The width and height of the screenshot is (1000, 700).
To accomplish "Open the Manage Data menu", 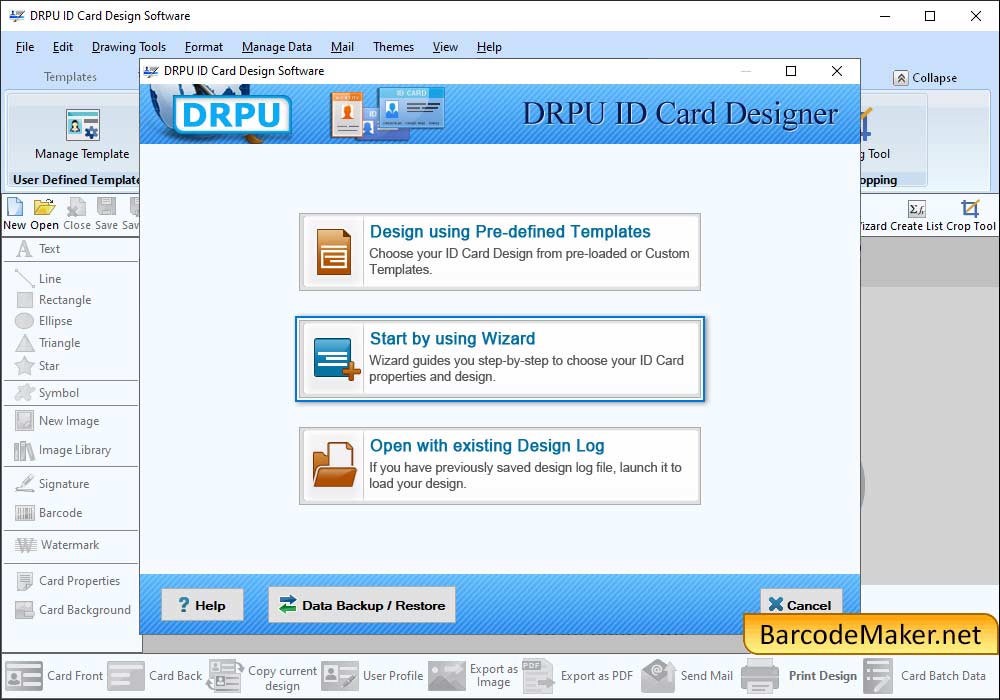I will pyautogui.click(x=277, y=47).
